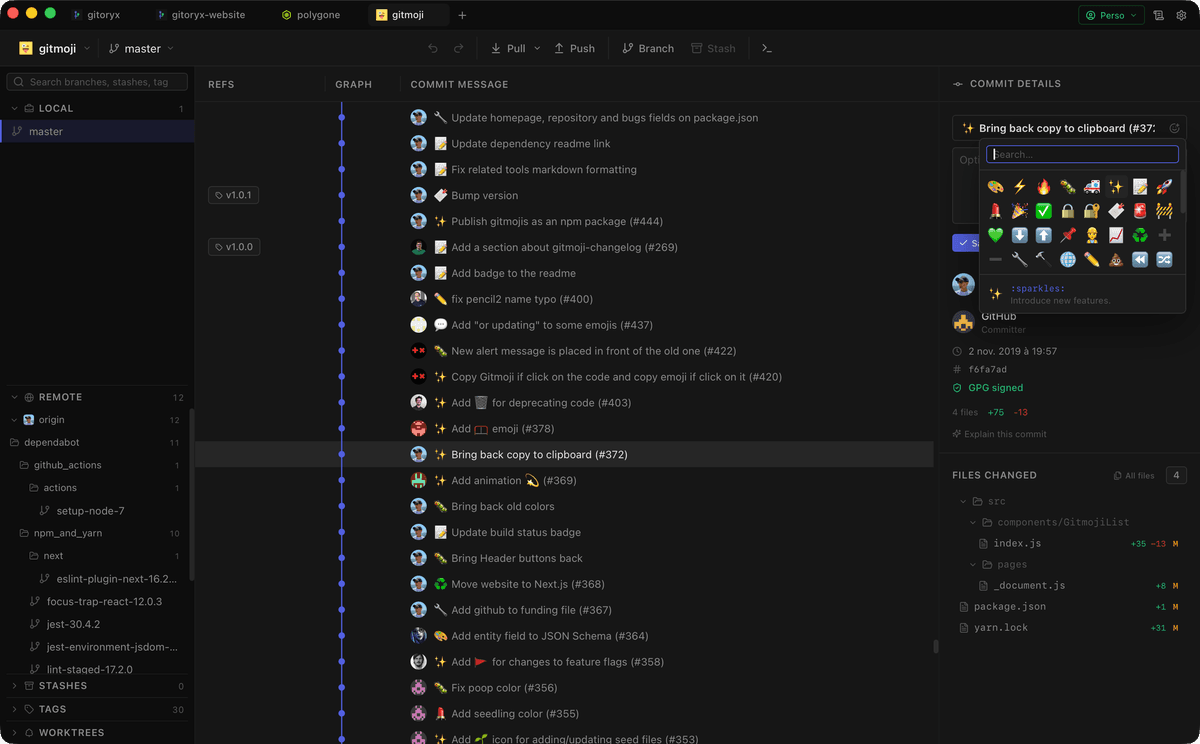The image size is (1200, 744).
Task: Collapse the LOCAL branches section
Action: (15, 108)
